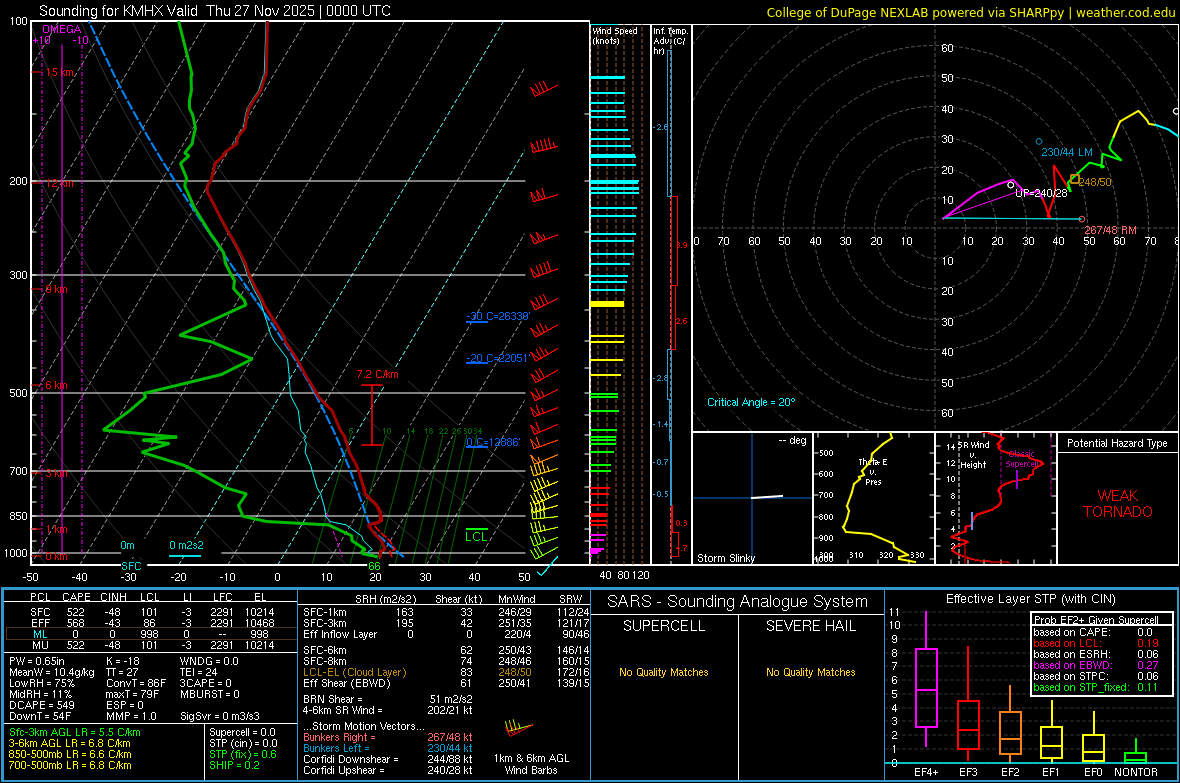Click the ConvT = 86F value
The width and height of the screenshot is (1180, 783).
pyautogui.click(x=136, y=684)
